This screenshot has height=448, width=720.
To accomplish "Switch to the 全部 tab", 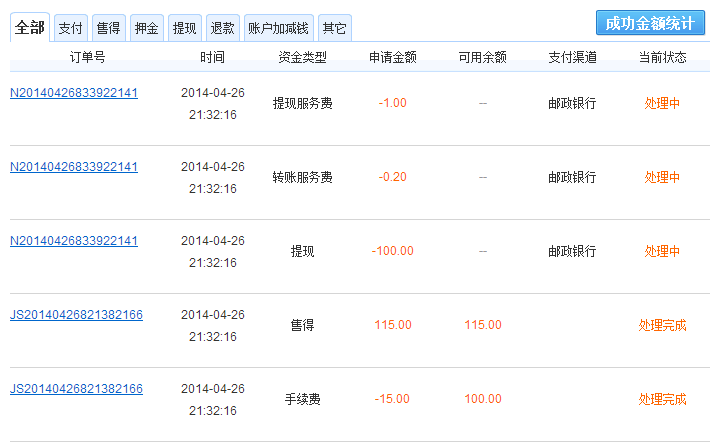I will 30,27.
